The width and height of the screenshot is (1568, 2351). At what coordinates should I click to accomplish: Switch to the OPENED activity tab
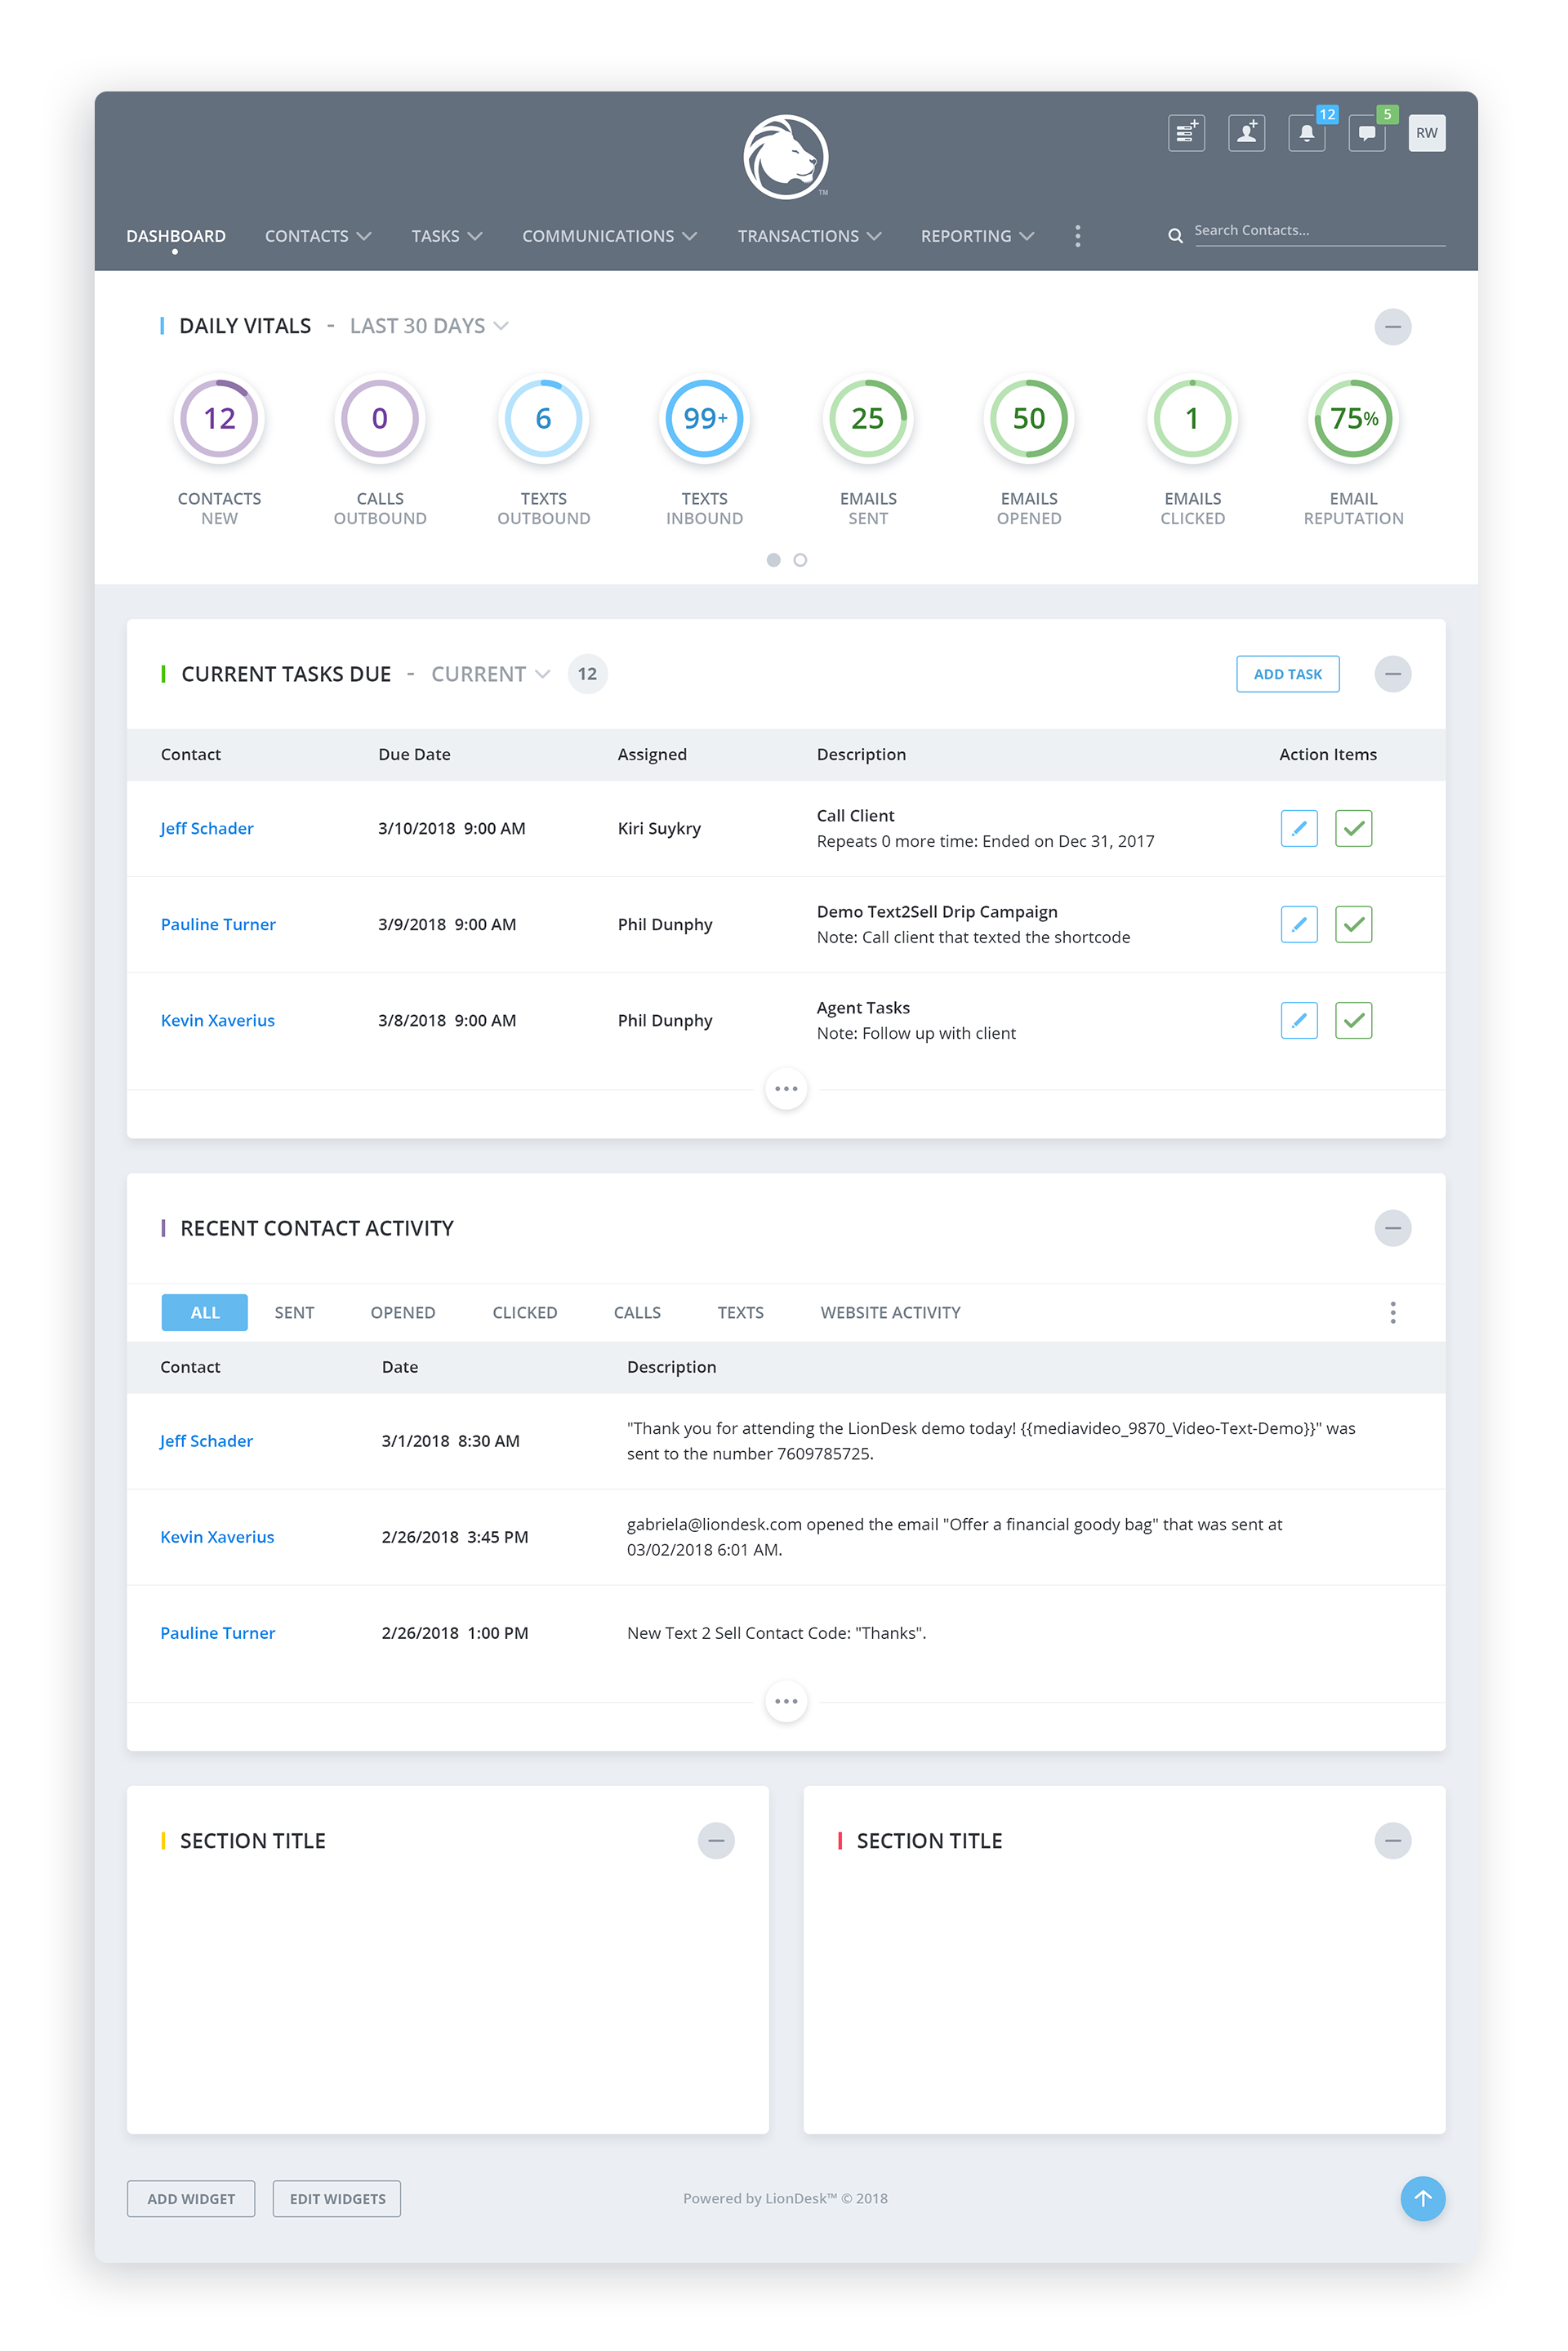(x=403, y=1312)
